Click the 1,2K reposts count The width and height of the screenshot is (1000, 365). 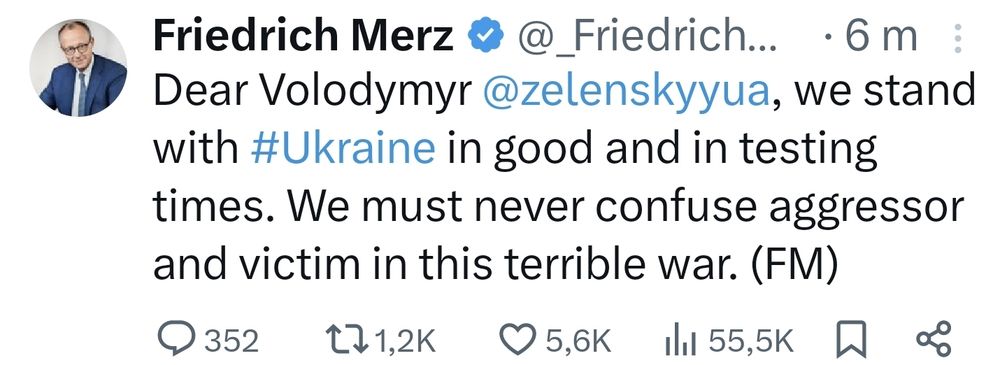[x=404, y=342]
